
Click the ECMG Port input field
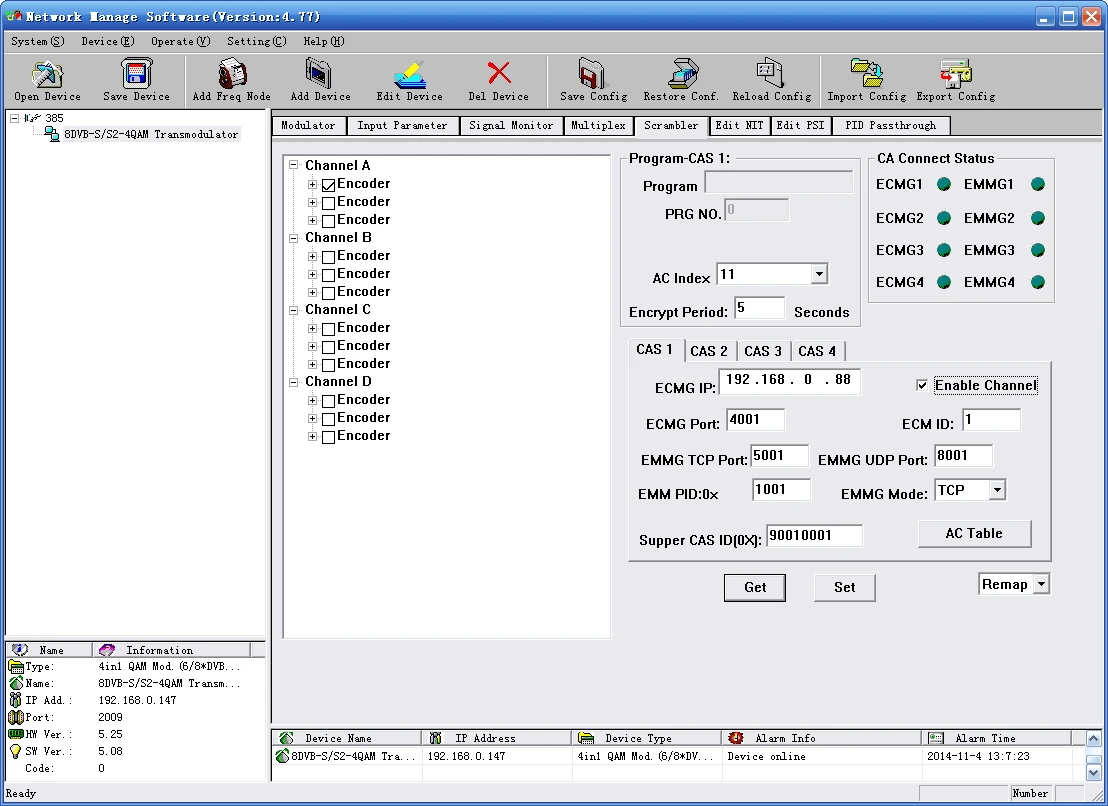coord(755,420)
